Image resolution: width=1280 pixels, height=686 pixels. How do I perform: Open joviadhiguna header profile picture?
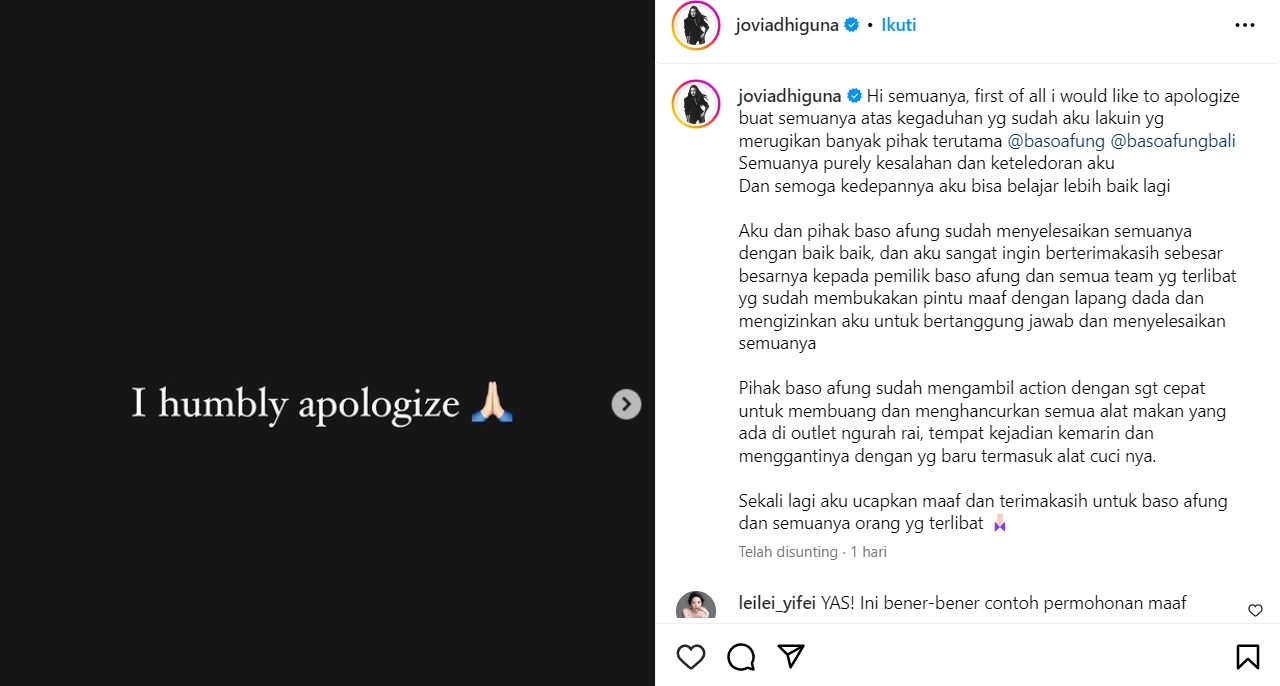[696, 26]
